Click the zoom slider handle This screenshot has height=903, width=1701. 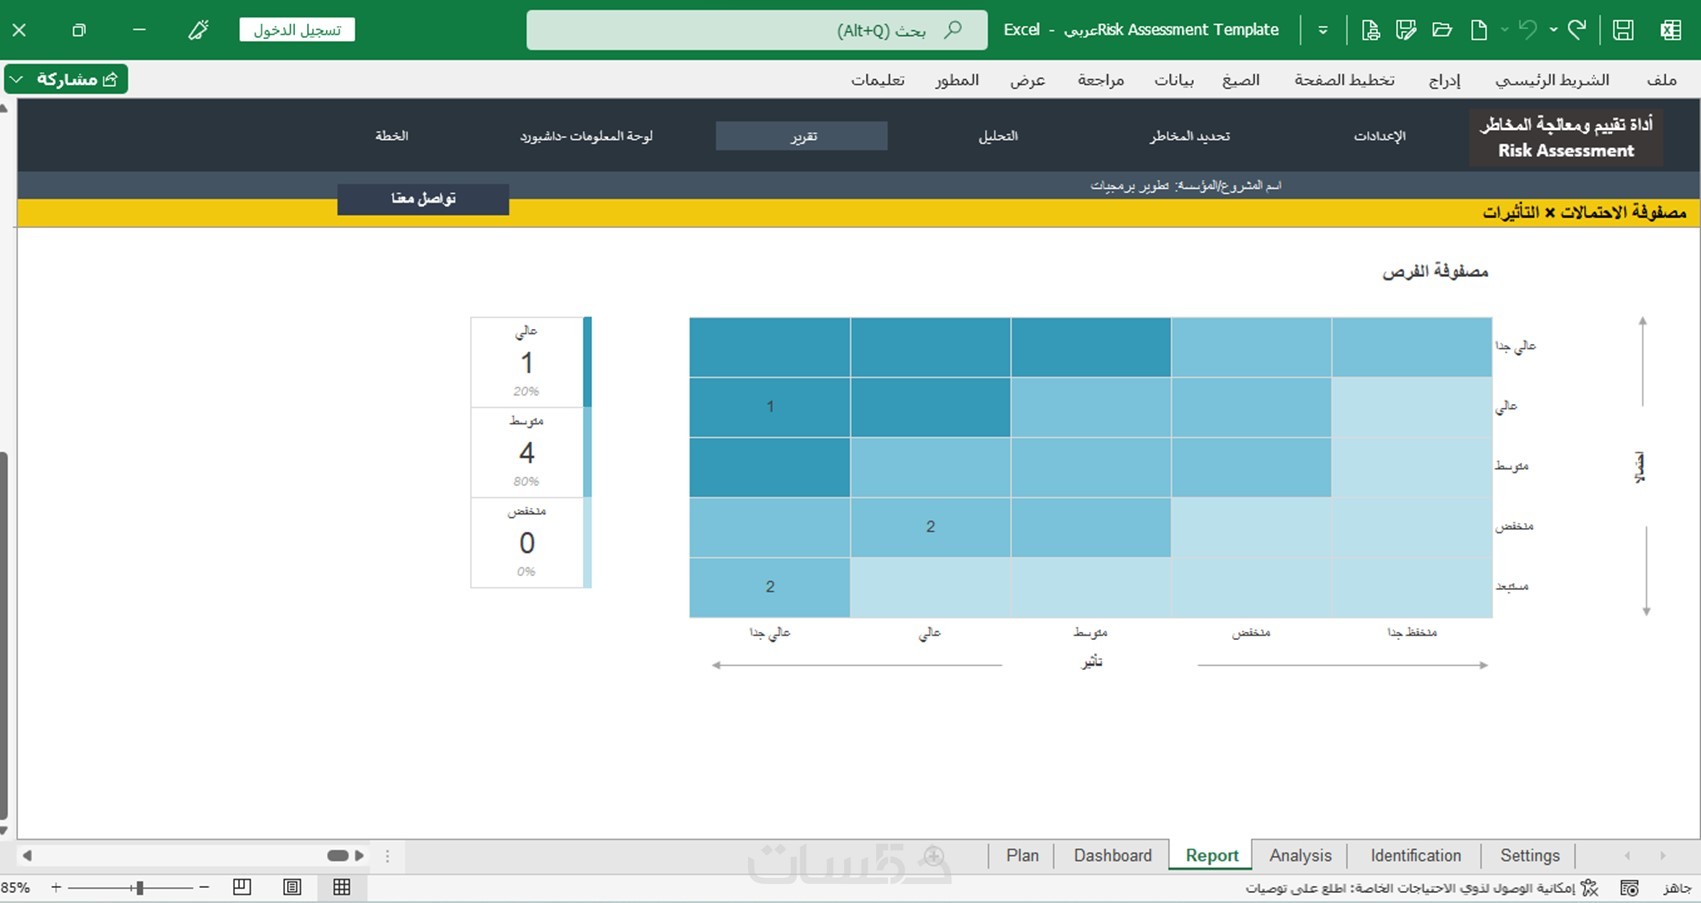pos(140,887)
